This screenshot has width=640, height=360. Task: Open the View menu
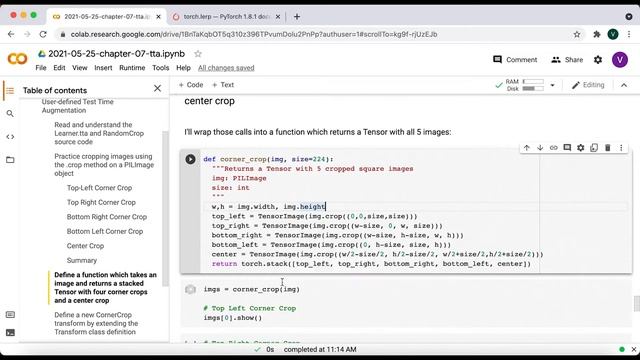80,68
